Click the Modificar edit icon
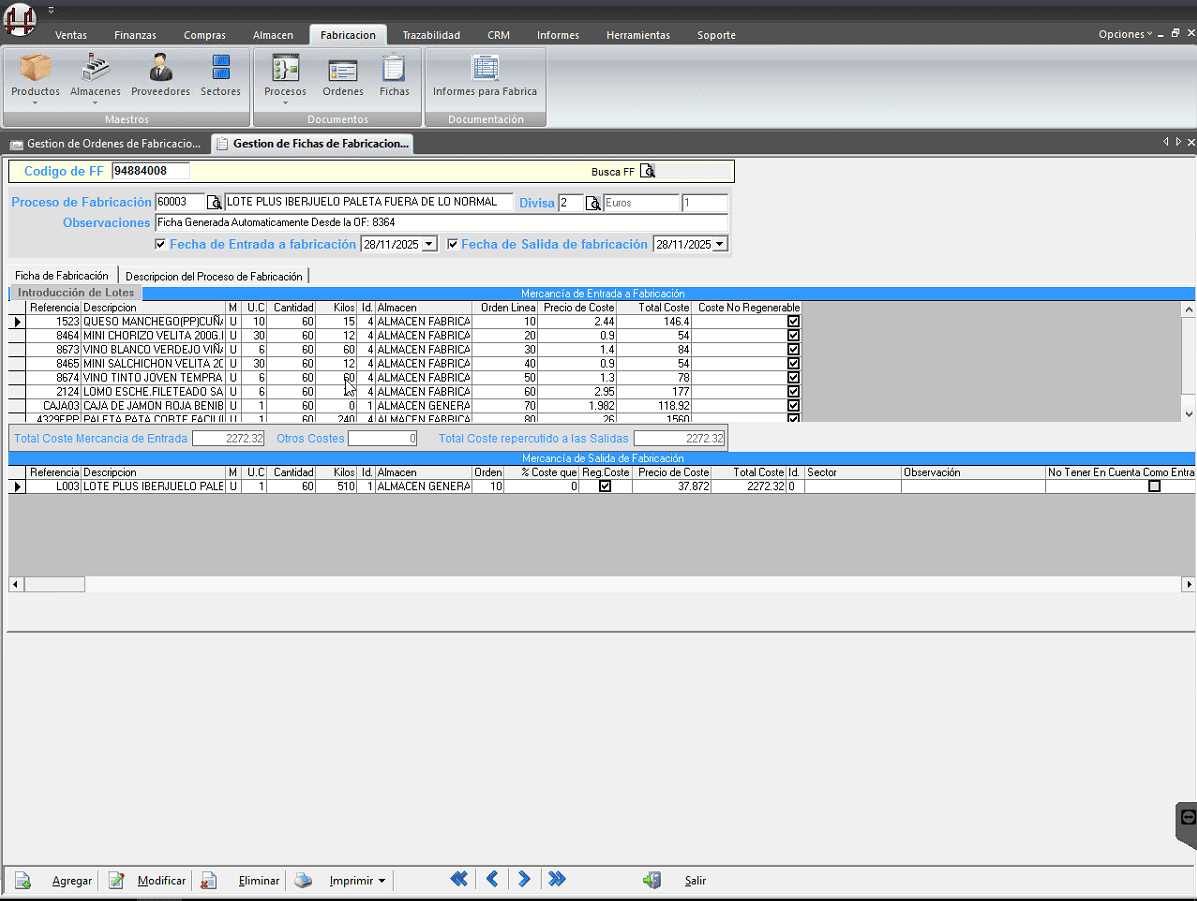The height and width of the screenshot is (901, 1197). (x=116, y=880)
